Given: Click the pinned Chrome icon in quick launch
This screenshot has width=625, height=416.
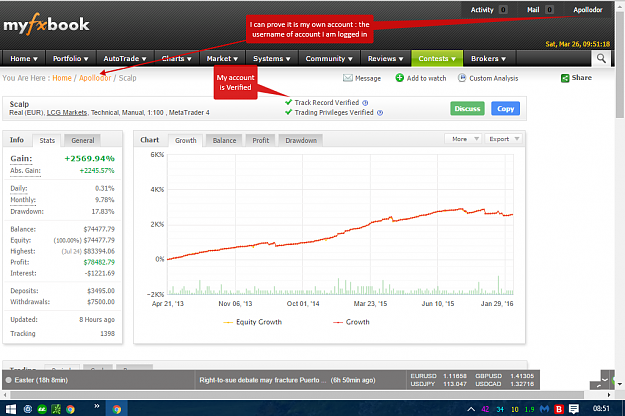Looking at the screenshot, I should click(71, 409).
